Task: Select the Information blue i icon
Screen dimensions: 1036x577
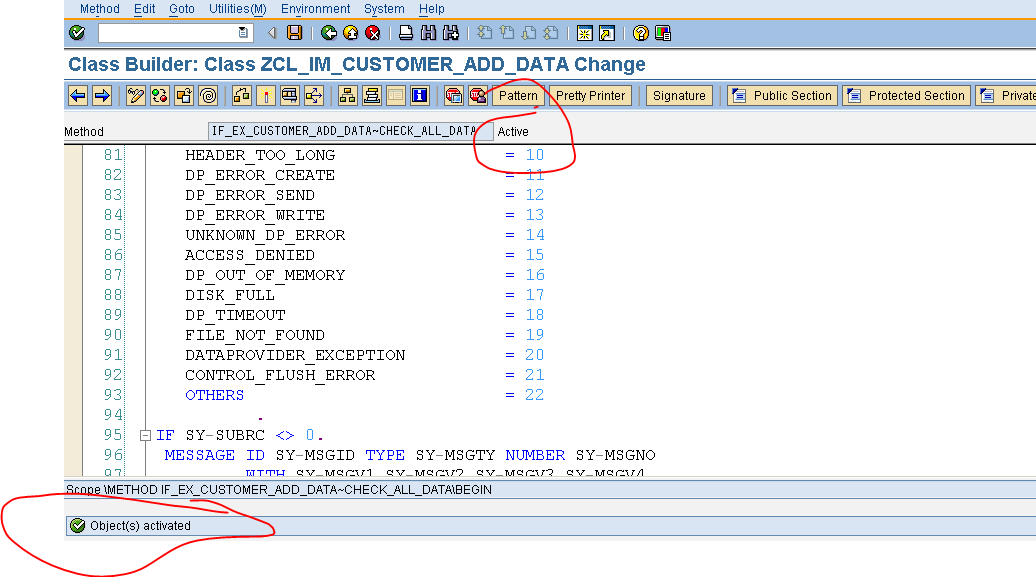Action: (417, 95)
